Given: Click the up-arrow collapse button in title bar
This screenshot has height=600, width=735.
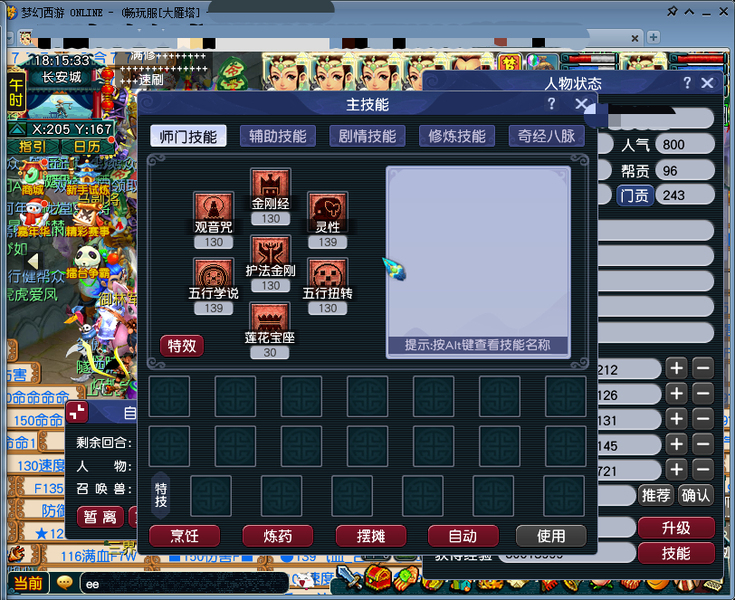Looking at the screenshot, I should tap(689, 11).
